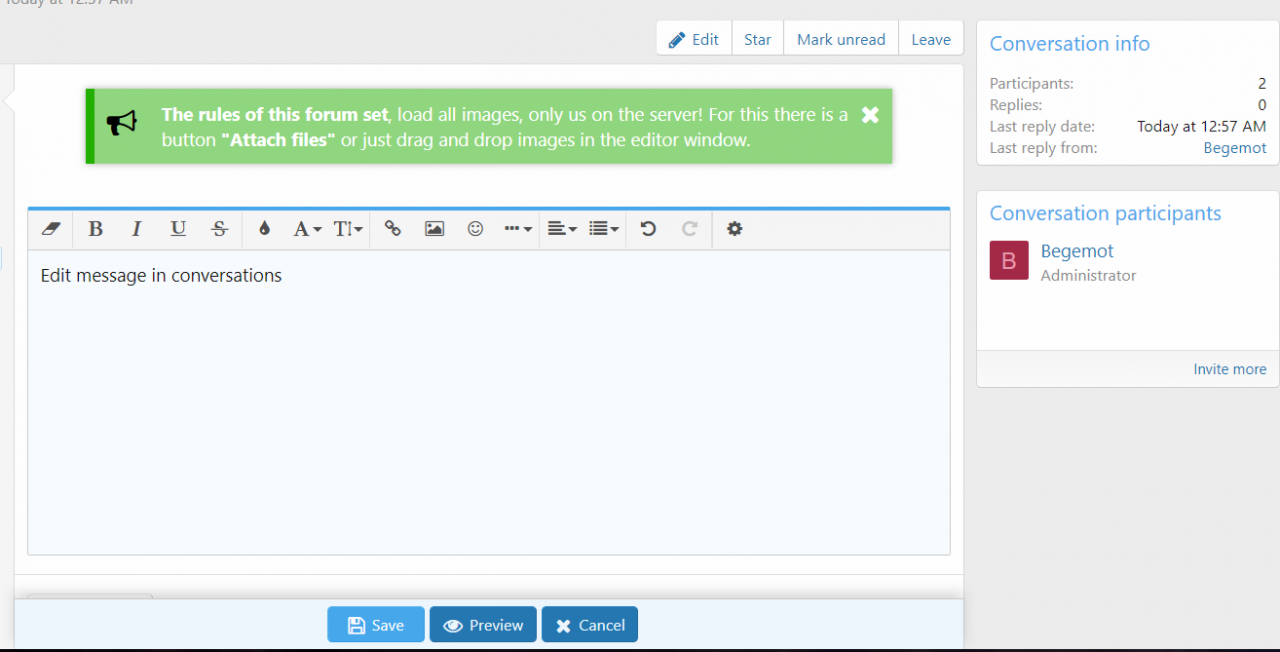This screenshot has height=652, width=1280.
Task: Toggle underline formatting button
Action: pyautogui.click(x=178, y=229)
